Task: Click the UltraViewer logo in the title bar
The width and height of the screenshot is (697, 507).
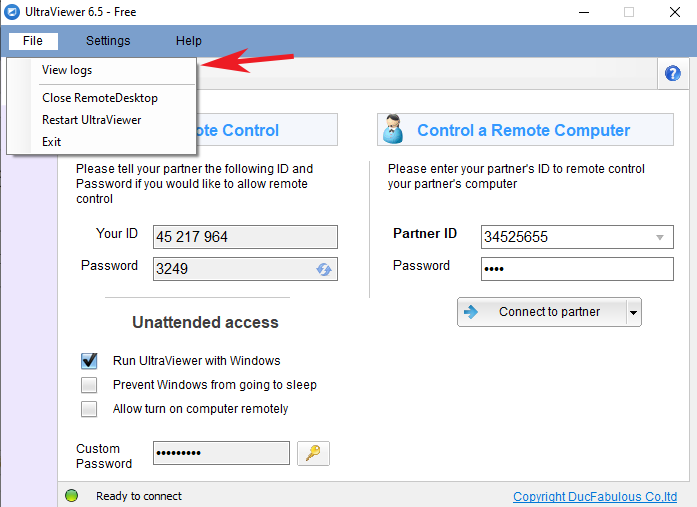Action: click(x=11, y=12)
